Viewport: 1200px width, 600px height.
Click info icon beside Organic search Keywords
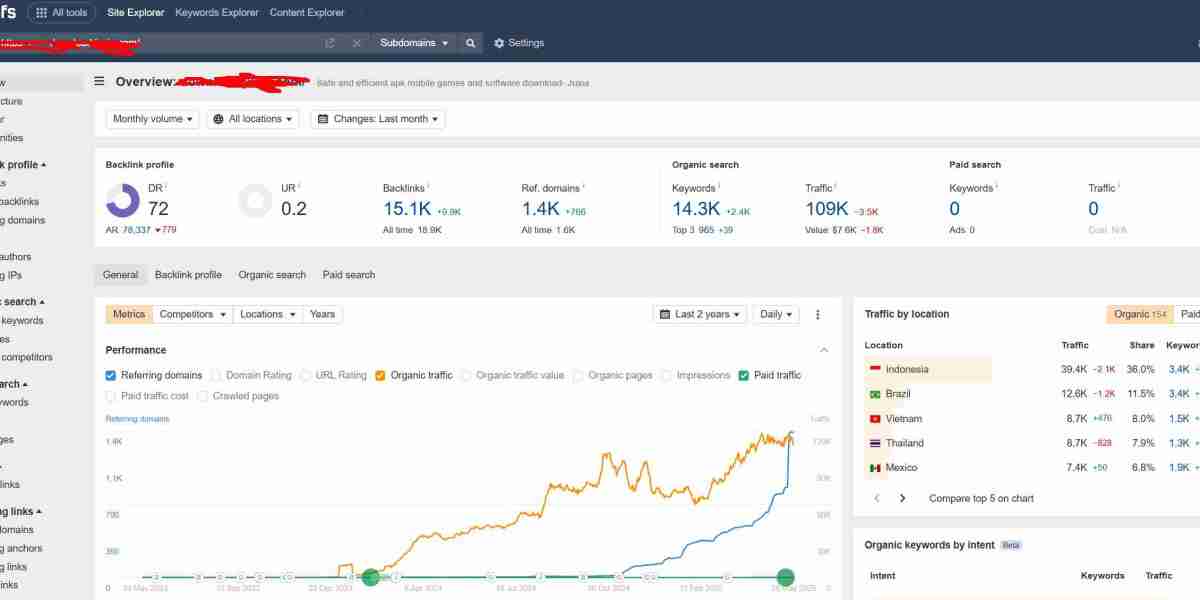pos(719,186)
